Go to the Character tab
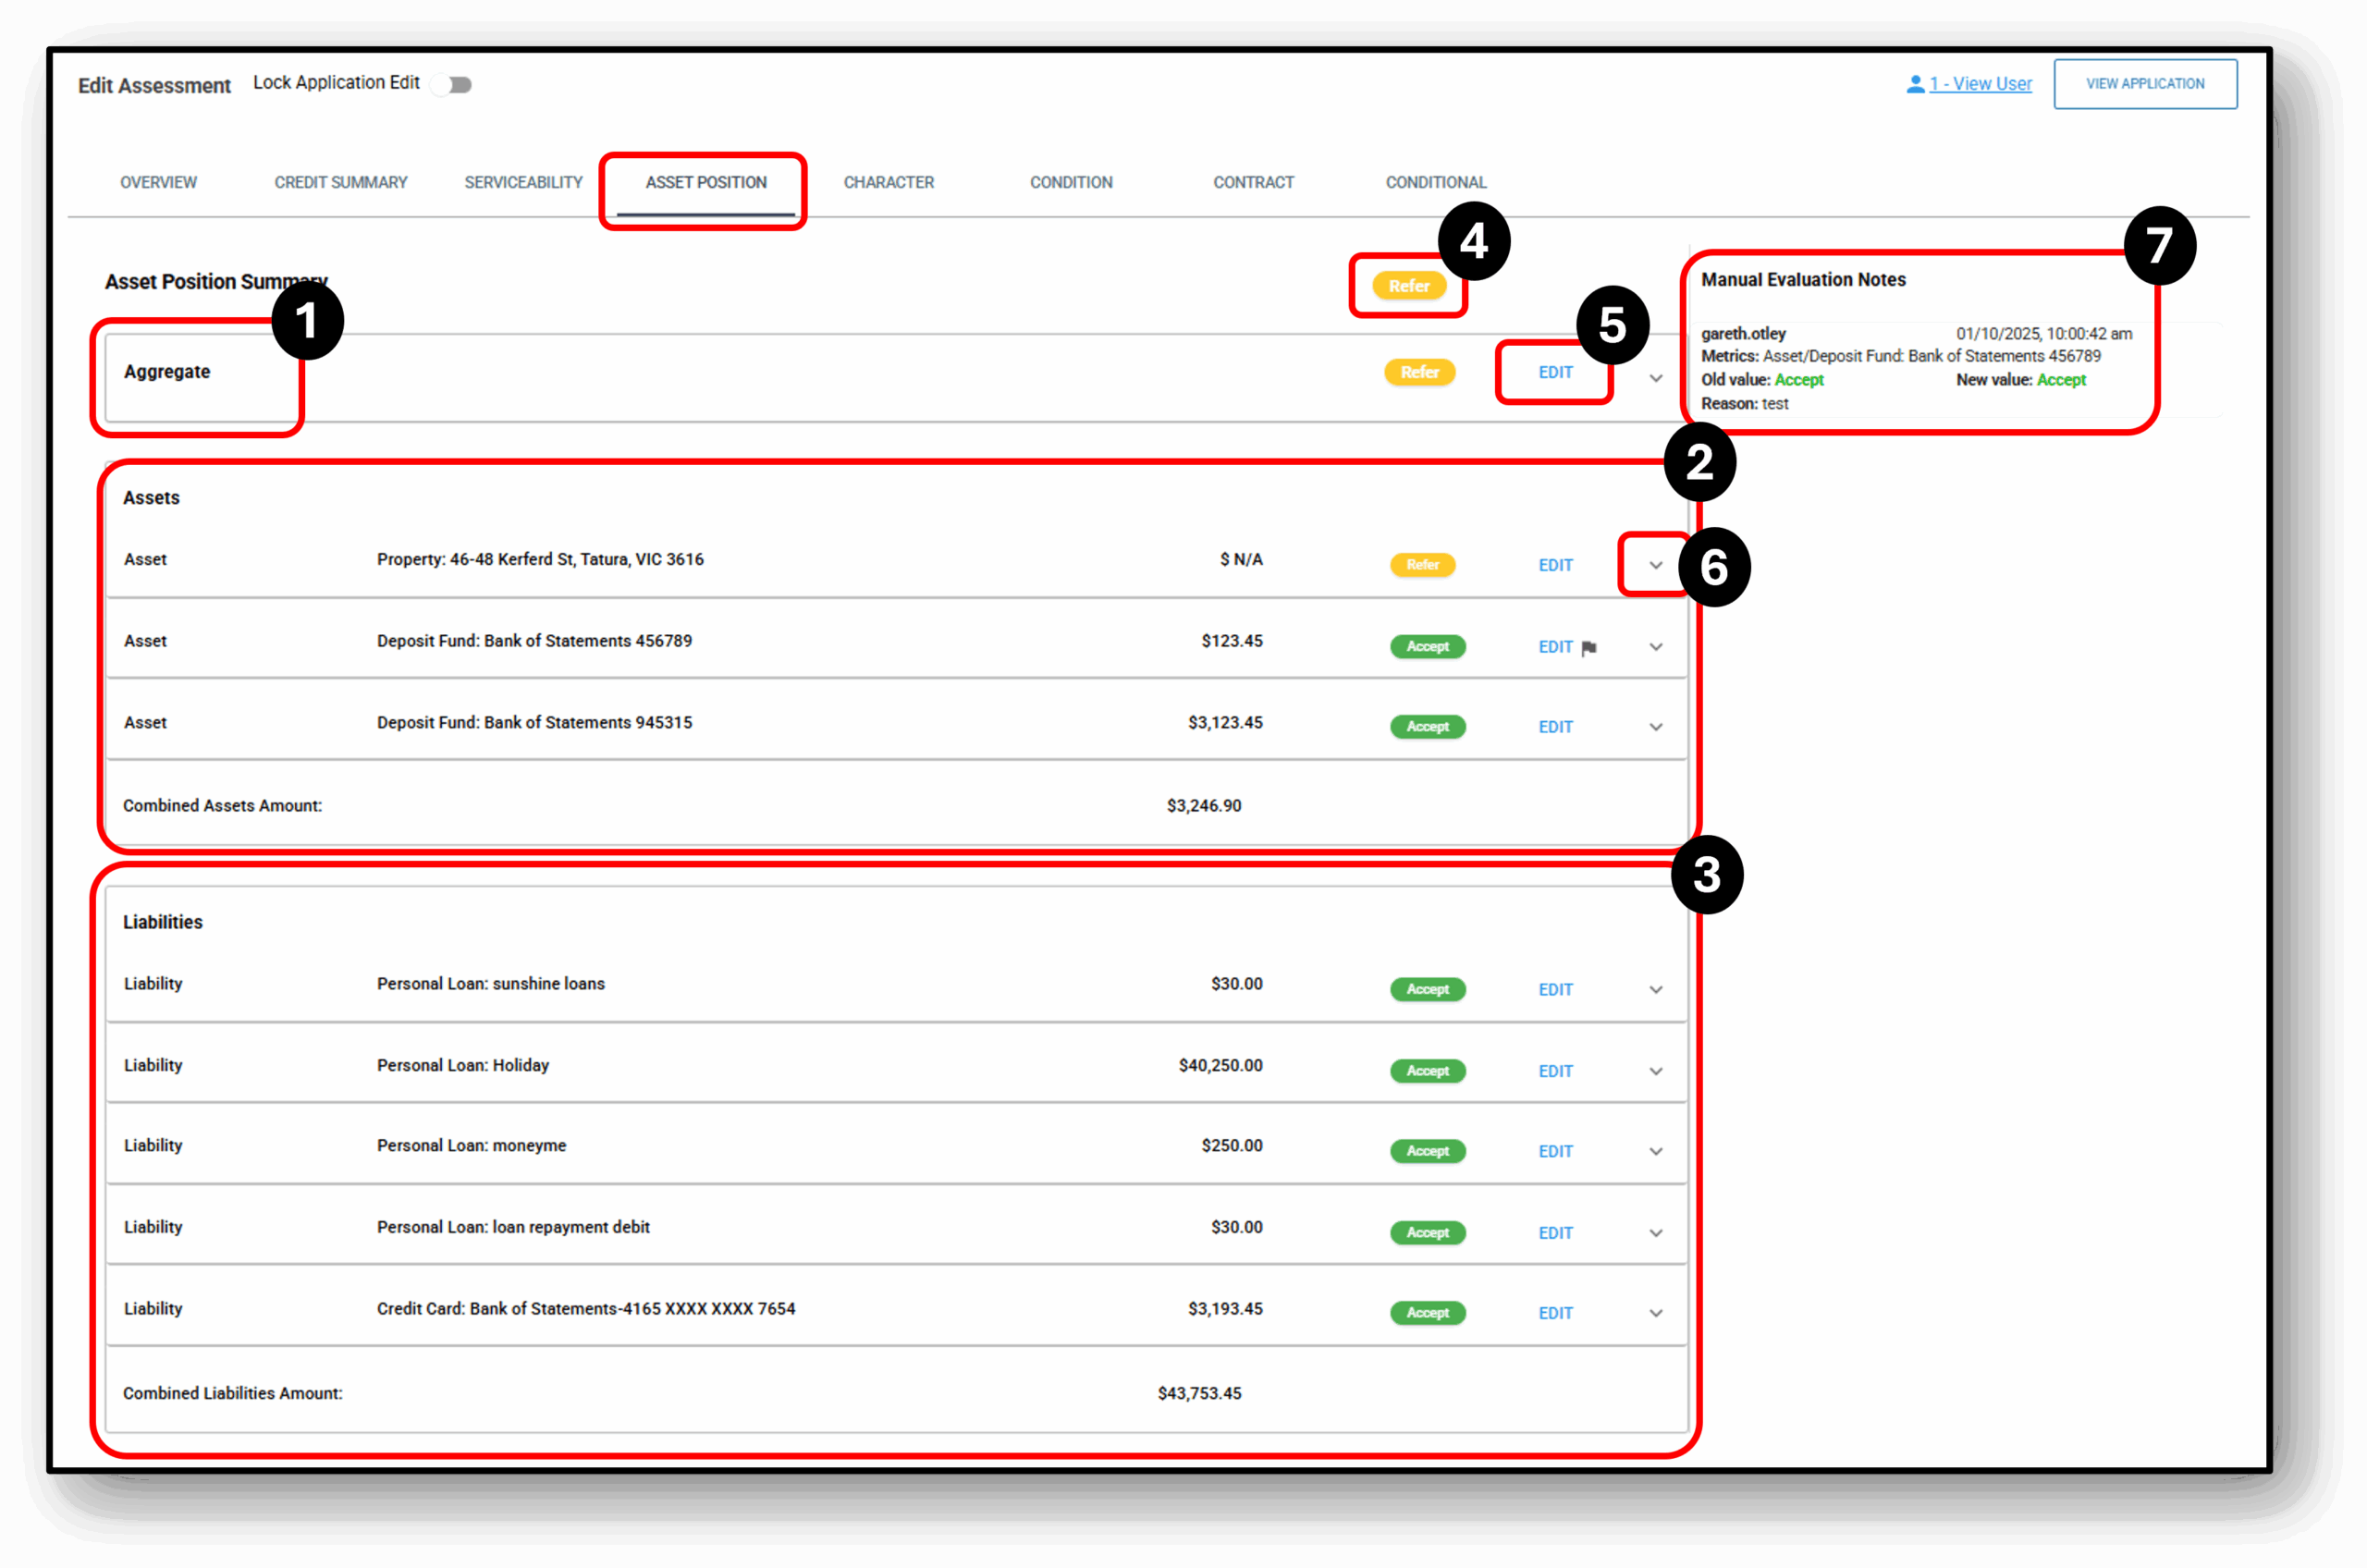Image resolution: width=2367 pixels, height=1568 pixels. pyautogui.click(x=888, y=182)
